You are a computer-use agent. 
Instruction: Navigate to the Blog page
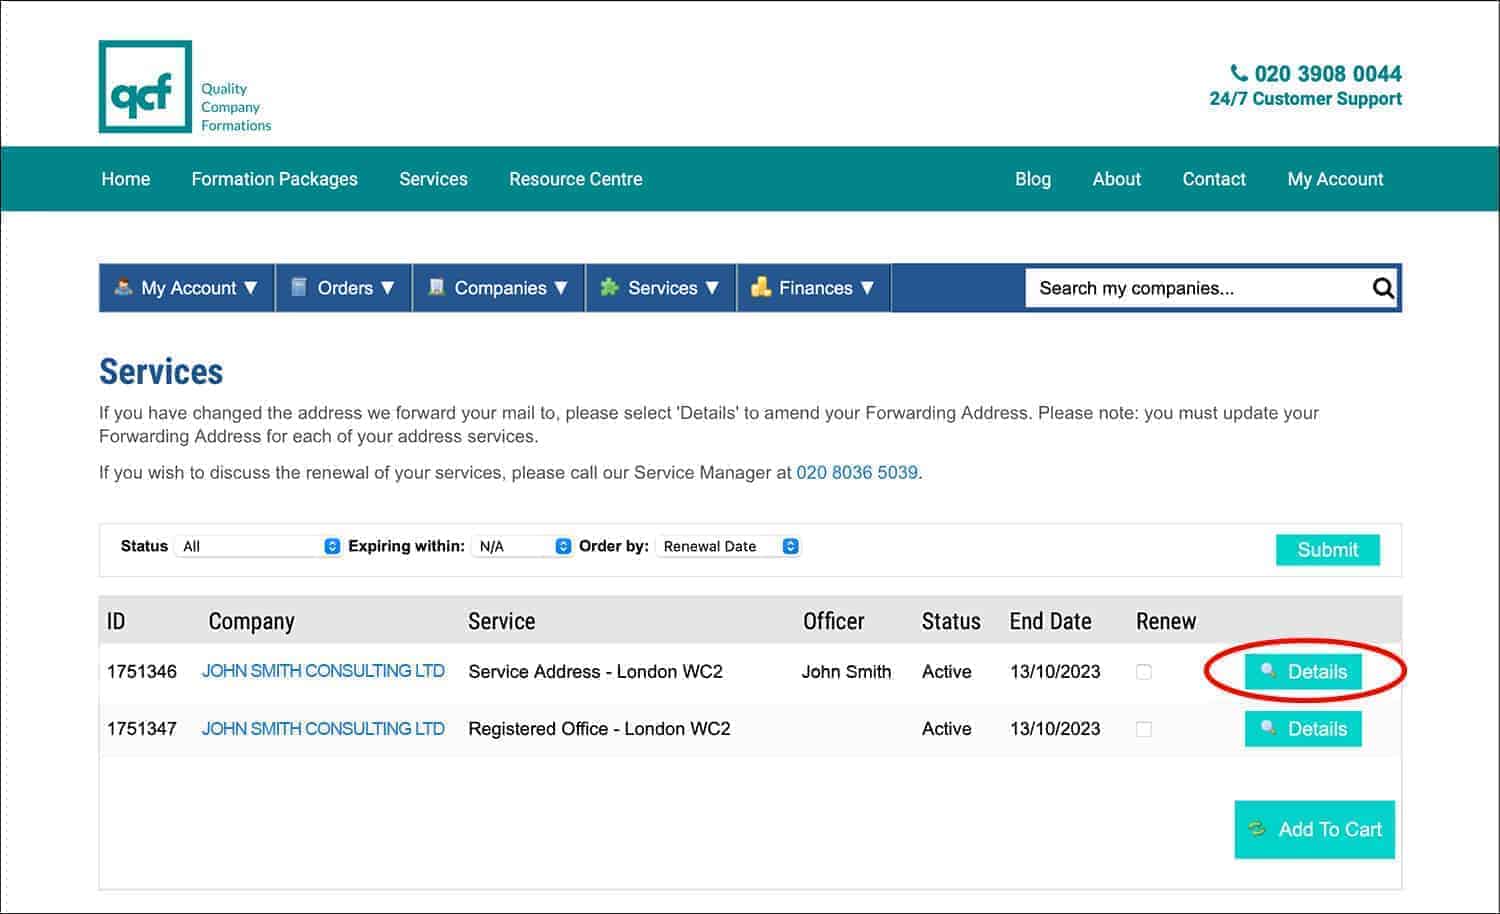pos(1033,179)
